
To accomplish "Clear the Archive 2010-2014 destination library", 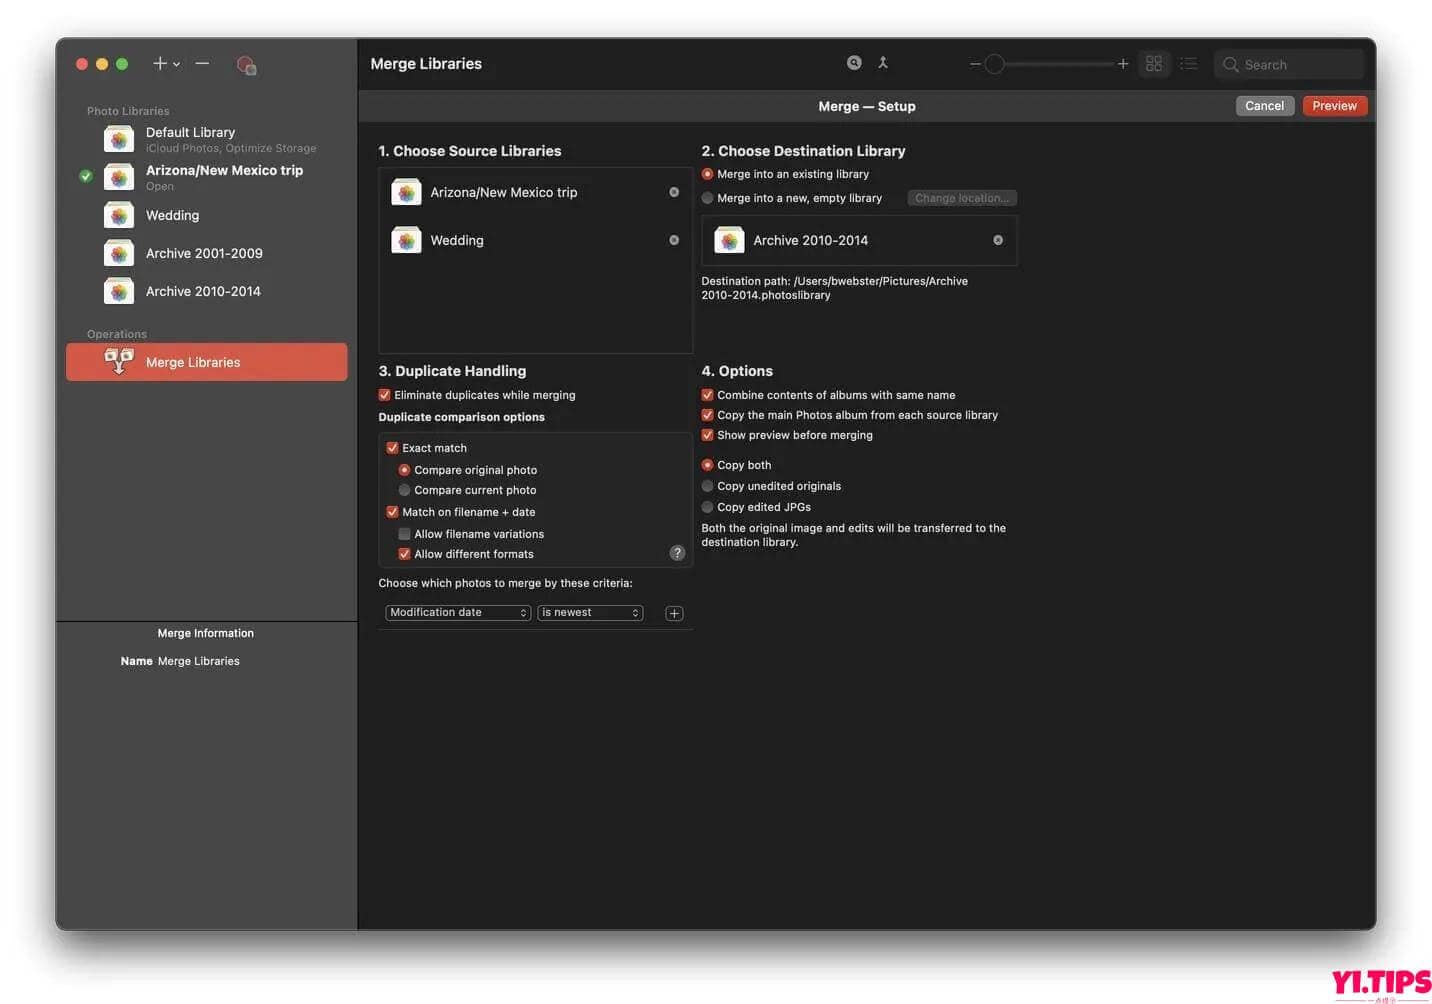I will pos(998,240).
